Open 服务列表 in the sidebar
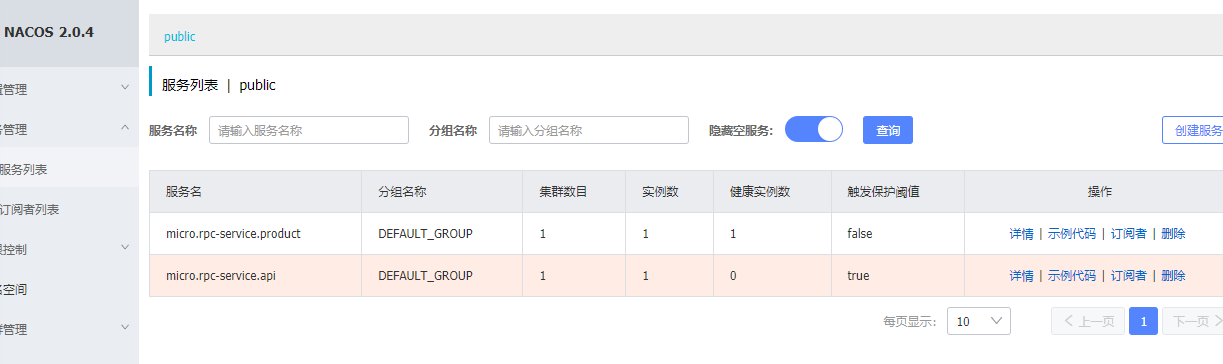The height and width of the screenshot is (364, 1223). (x=69, y=169)
